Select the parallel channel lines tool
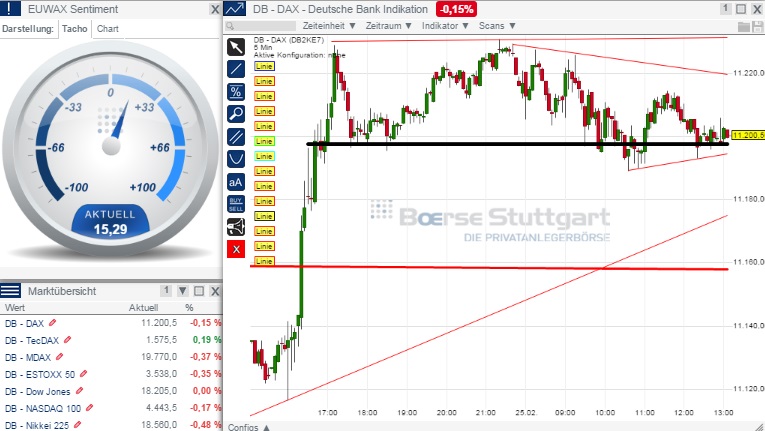Screen dimensions: 765x431 pos(236,137)
